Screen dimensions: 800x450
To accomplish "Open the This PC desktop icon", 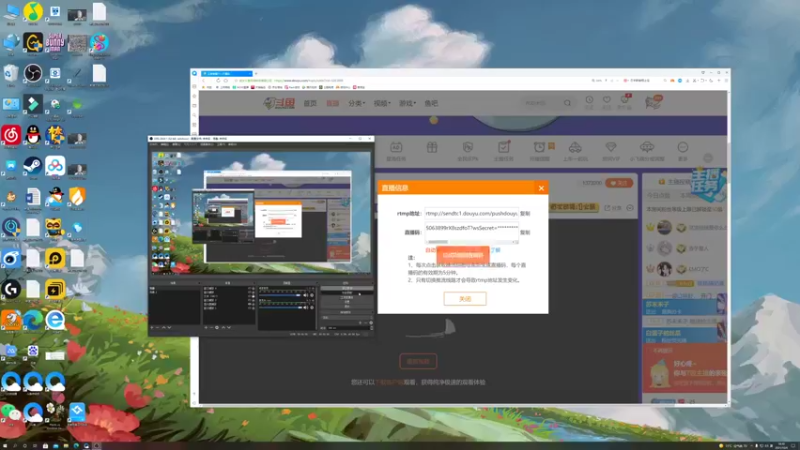I will (11, 12).
